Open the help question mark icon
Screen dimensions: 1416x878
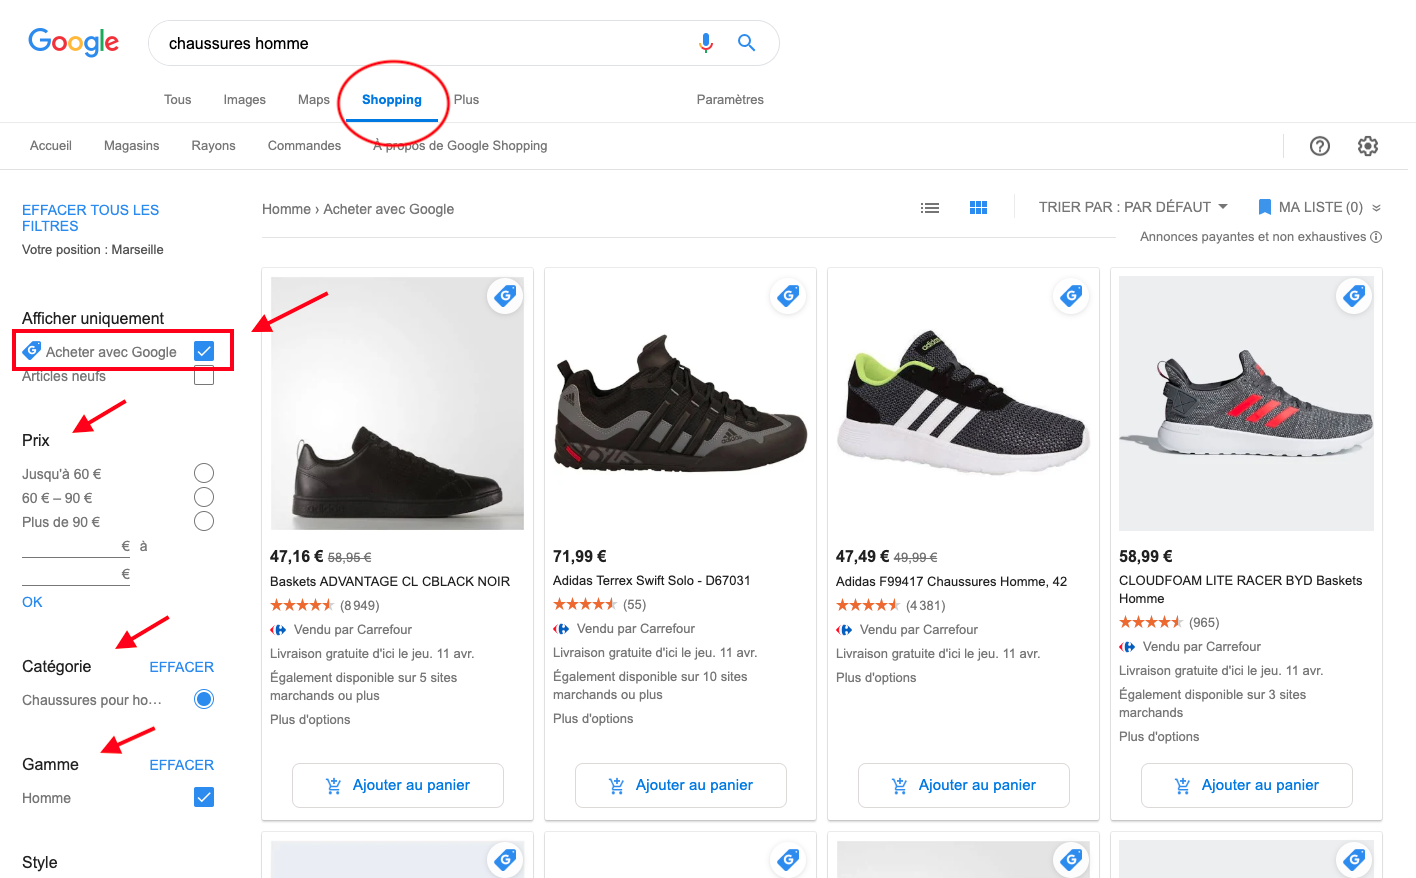point(1320,146)
